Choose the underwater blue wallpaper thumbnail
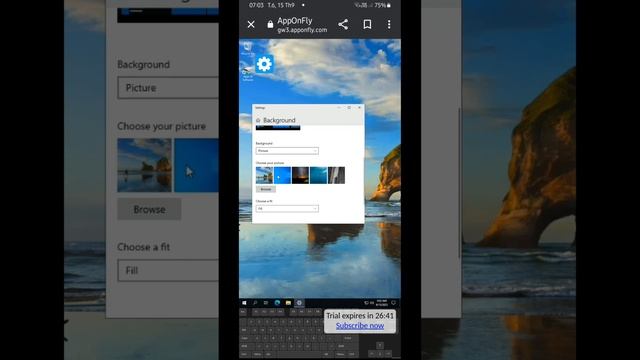Screen dimensions: 640x360 coord(318,175)
